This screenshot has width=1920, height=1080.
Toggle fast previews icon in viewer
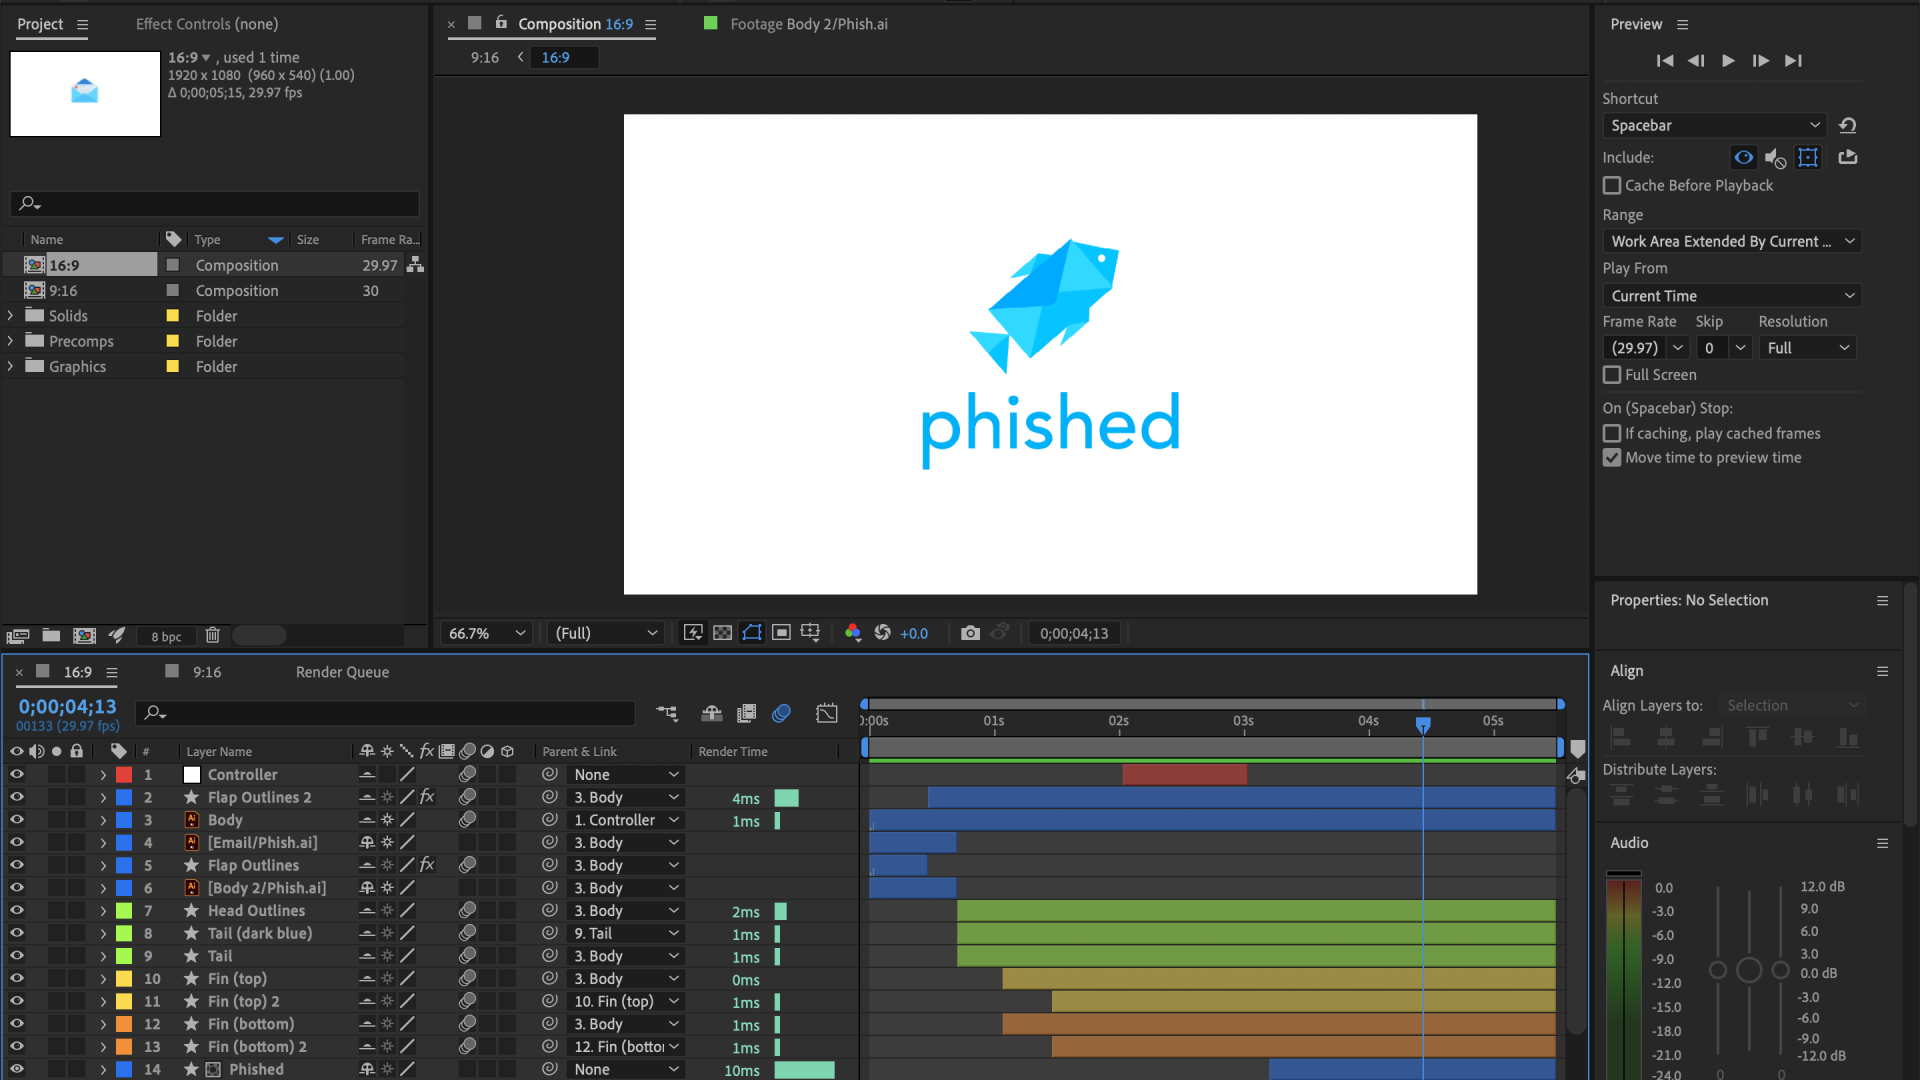[x=693, y=633]
